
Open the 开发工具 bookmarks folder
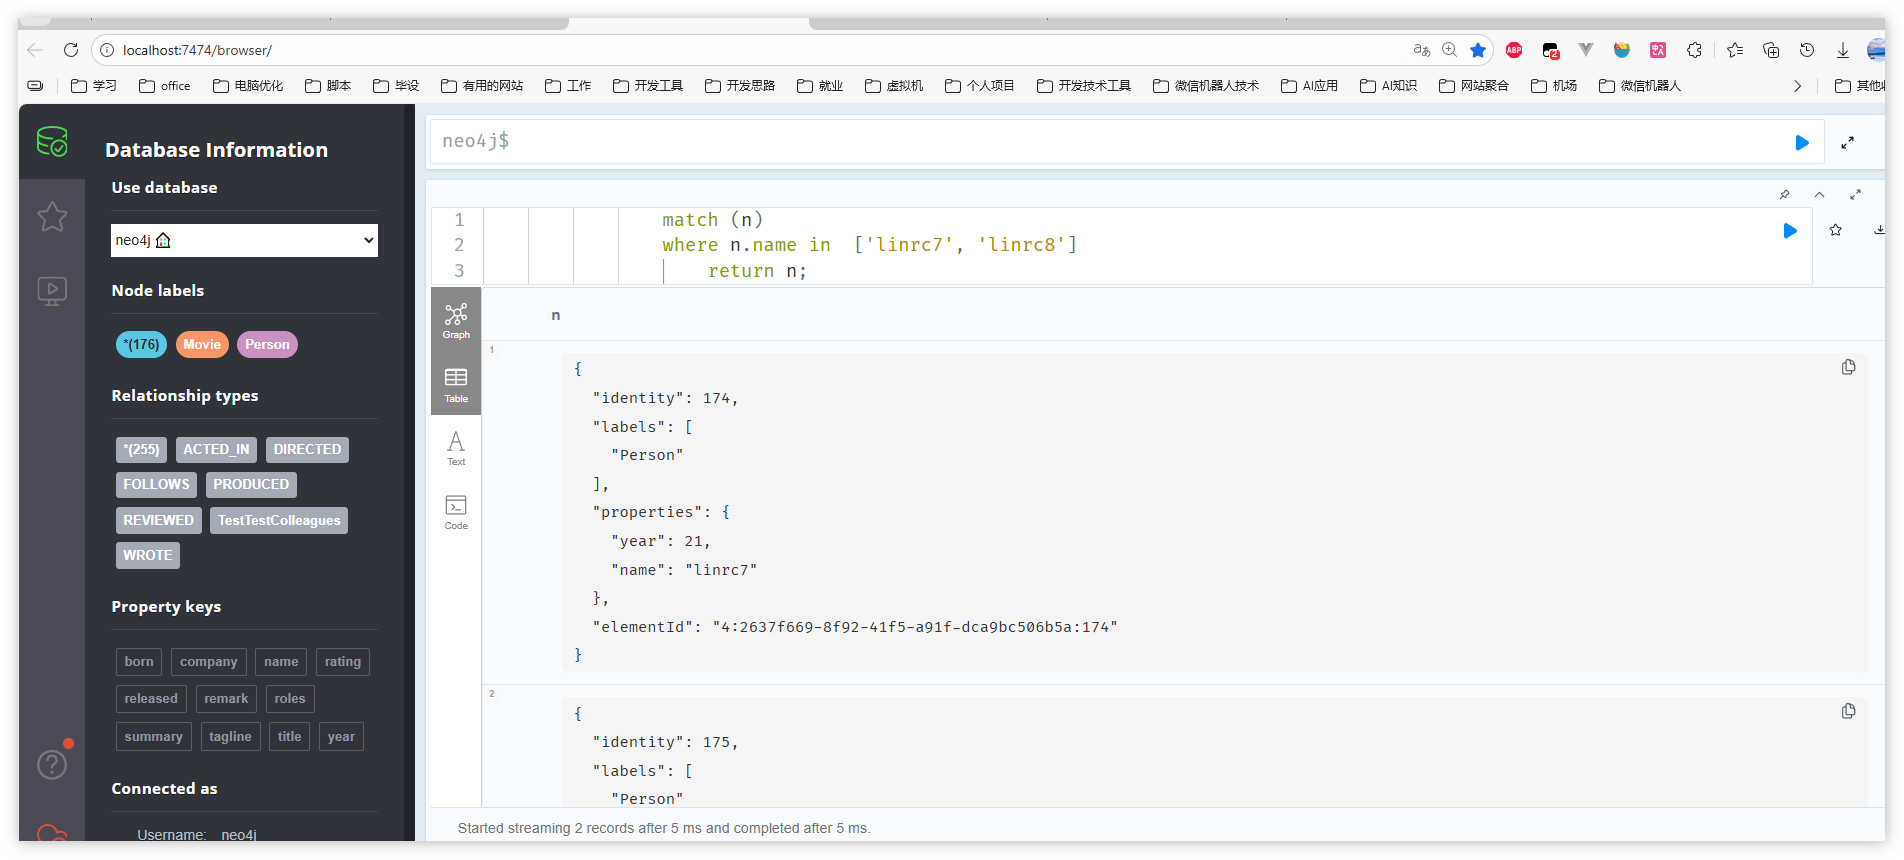click(x=648, y=86)
